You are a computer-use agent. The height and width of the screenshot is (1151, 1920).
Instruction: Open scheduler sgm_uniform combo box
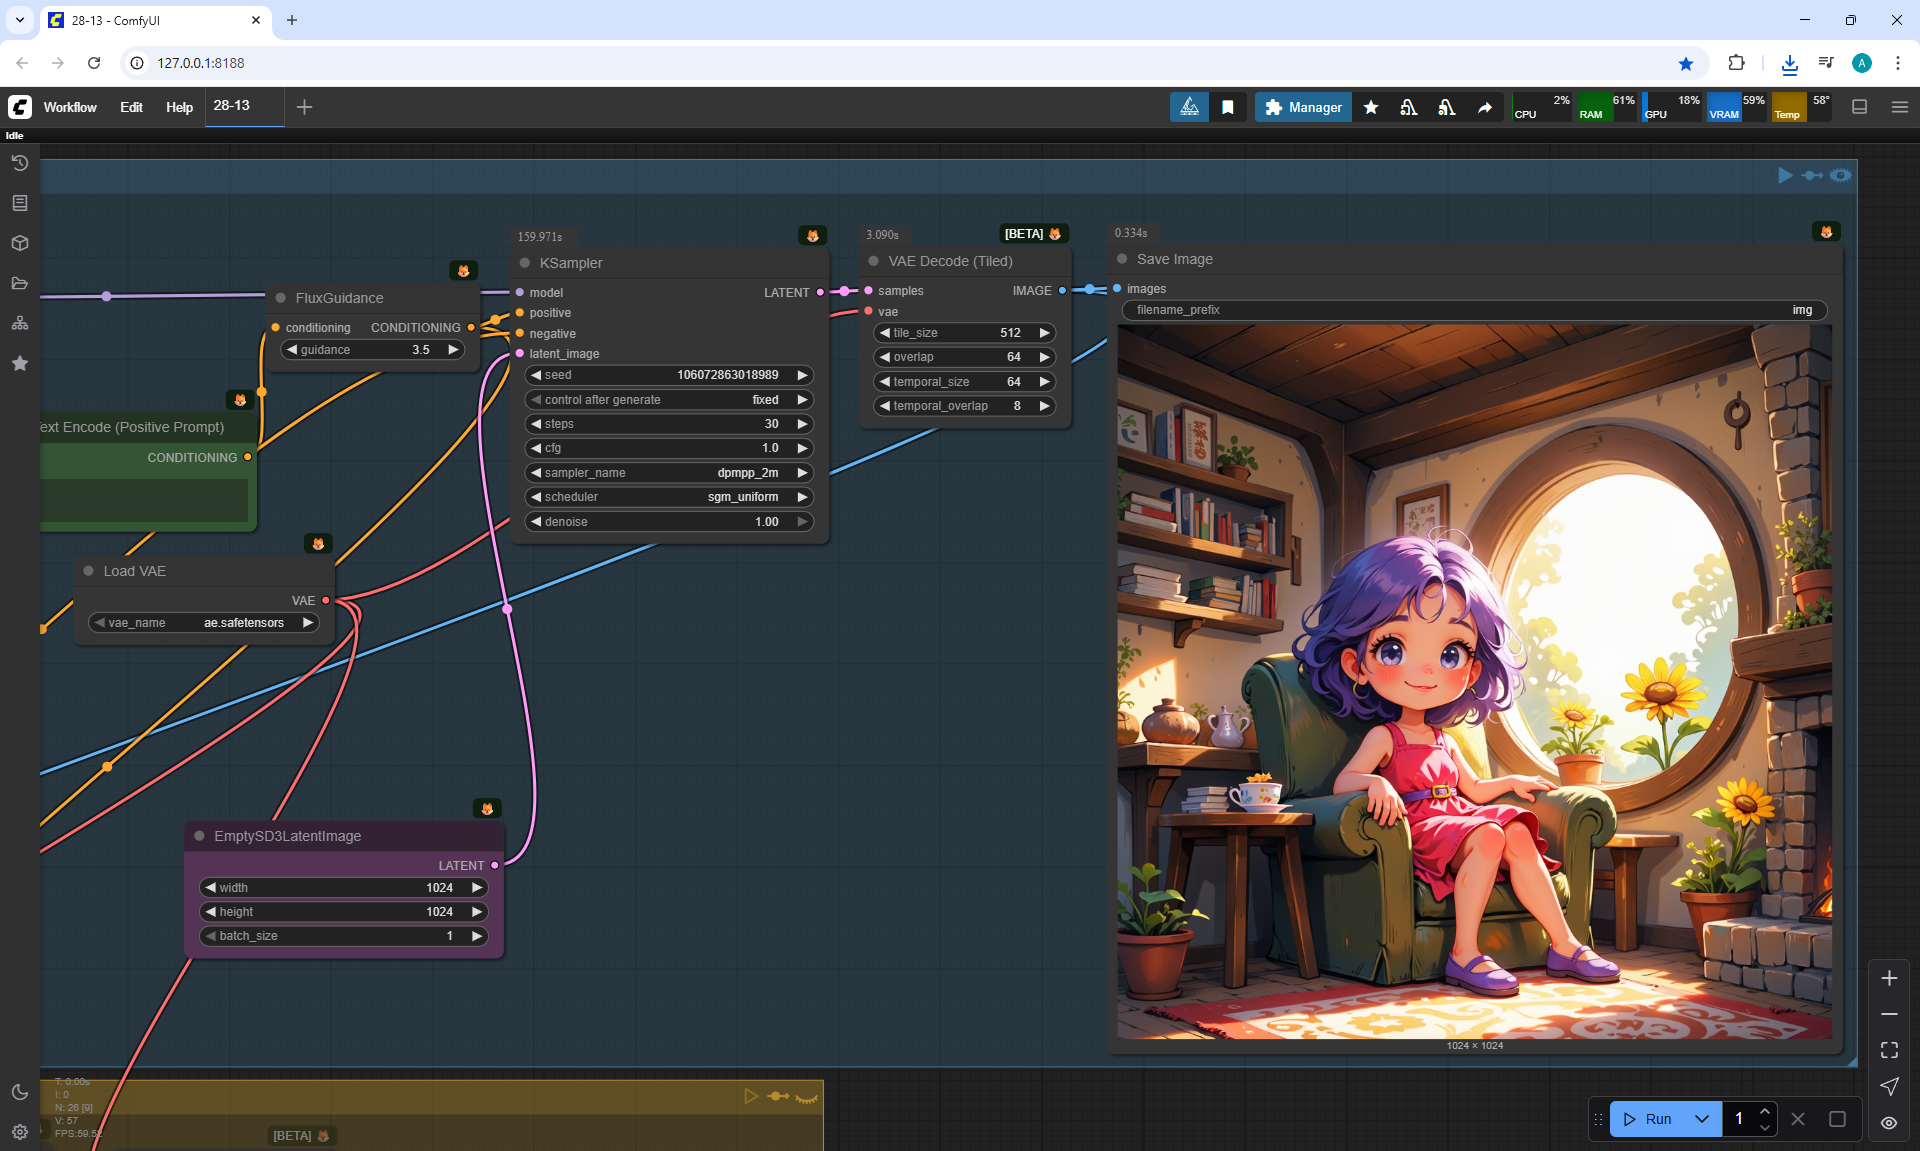click(668, 497)
